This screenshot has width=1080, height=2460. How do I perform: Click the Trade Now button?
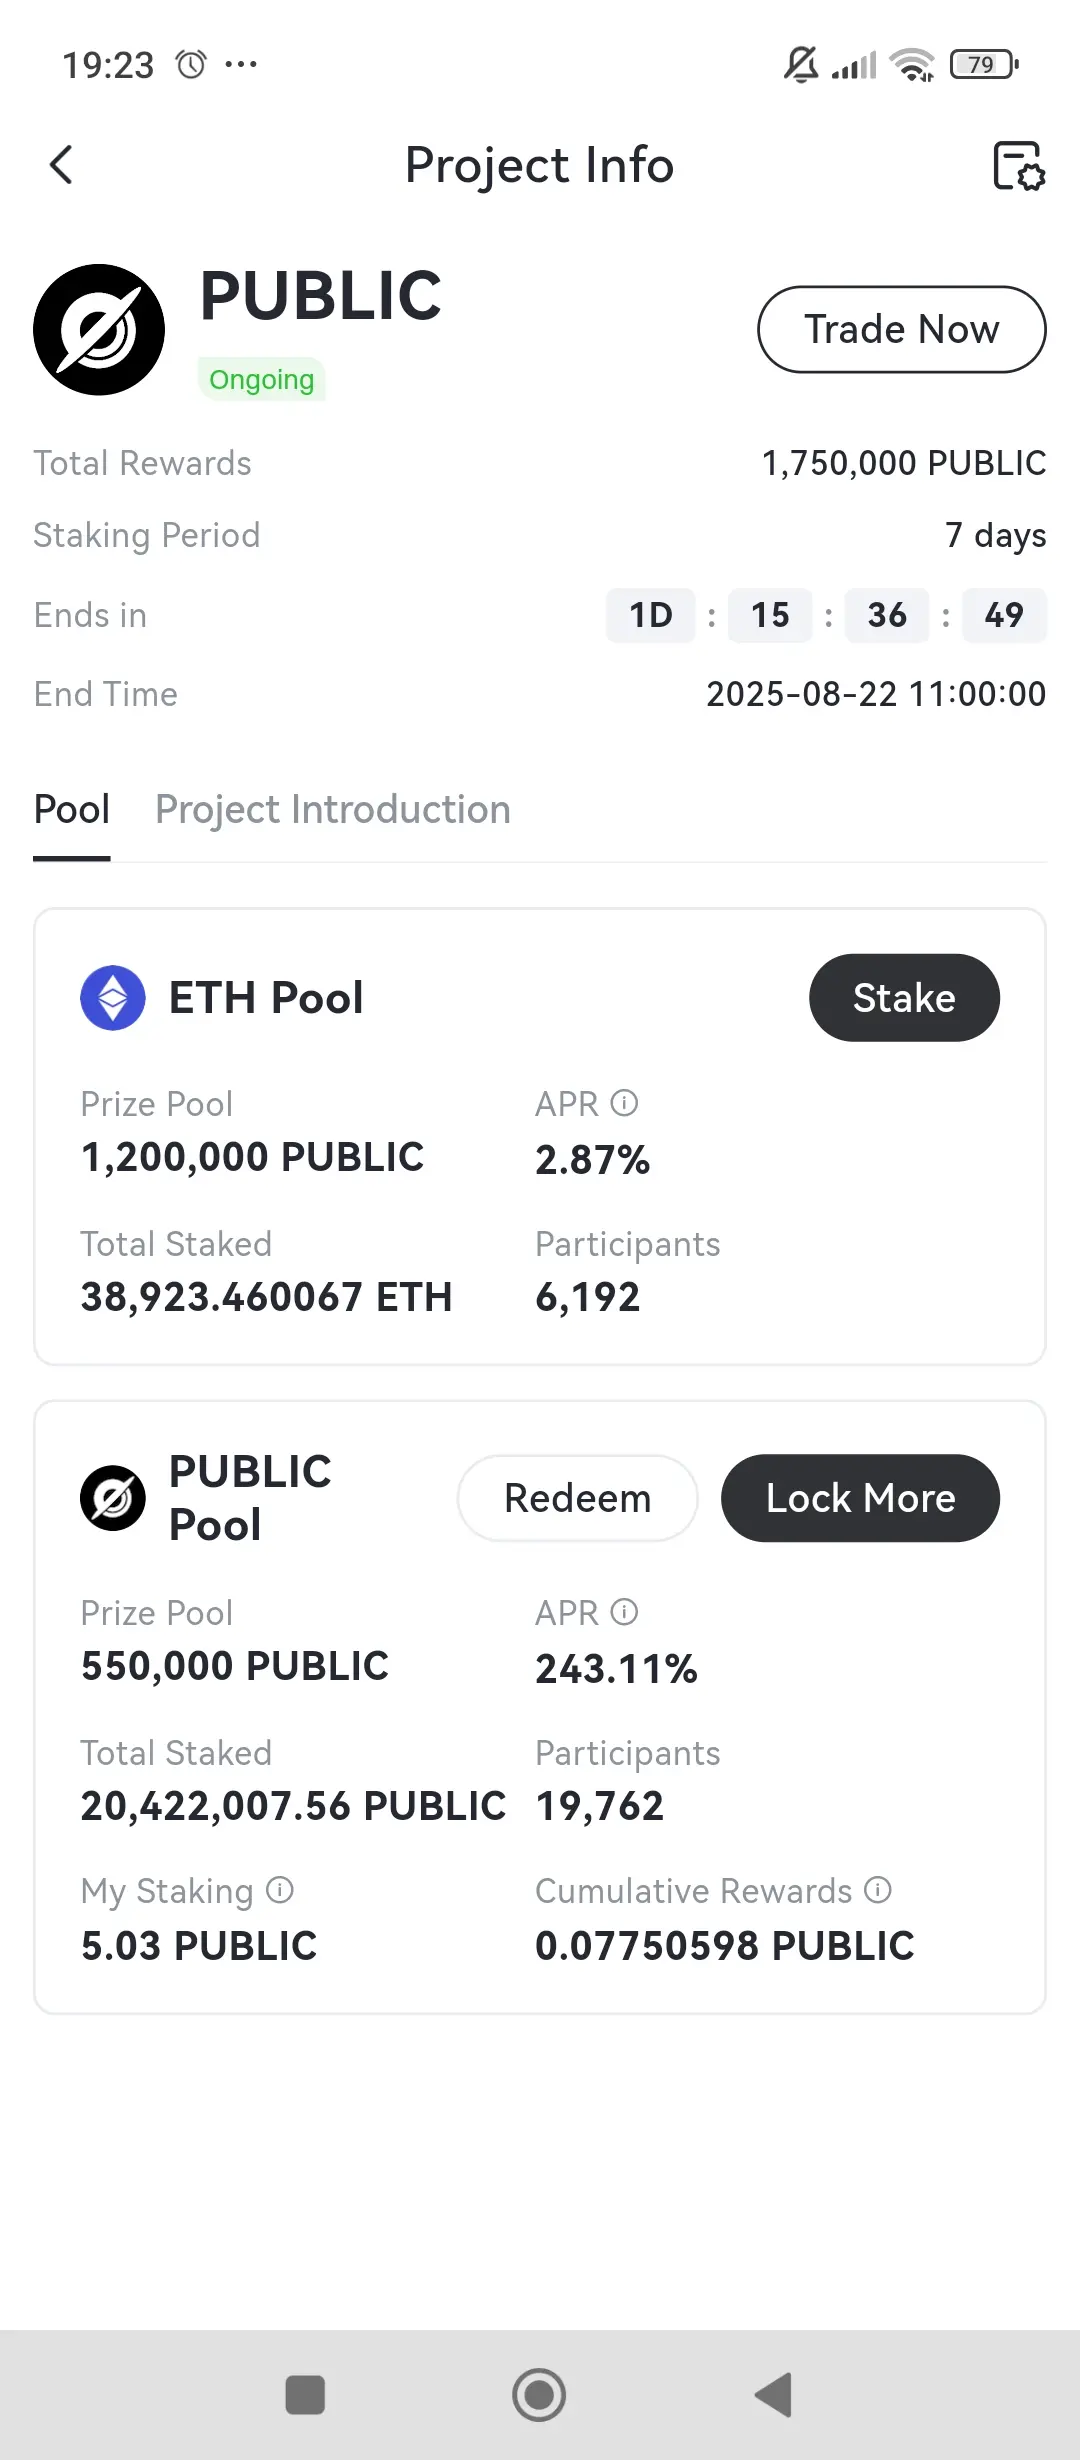pos(902,329)
